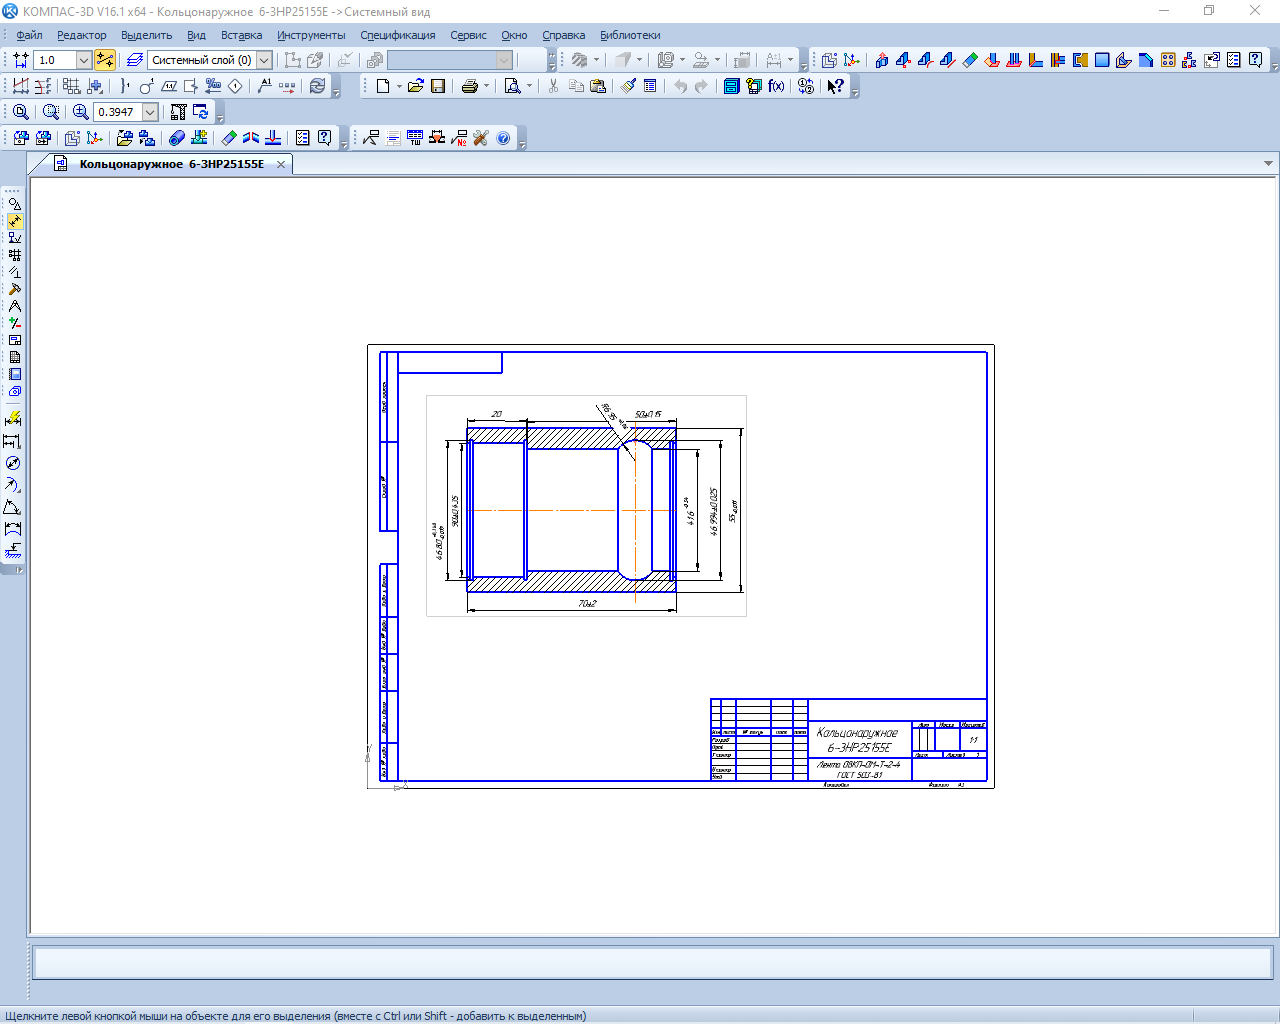Click the blue Help question-mark icon
1280x1024 pixels.
(503, 138)
